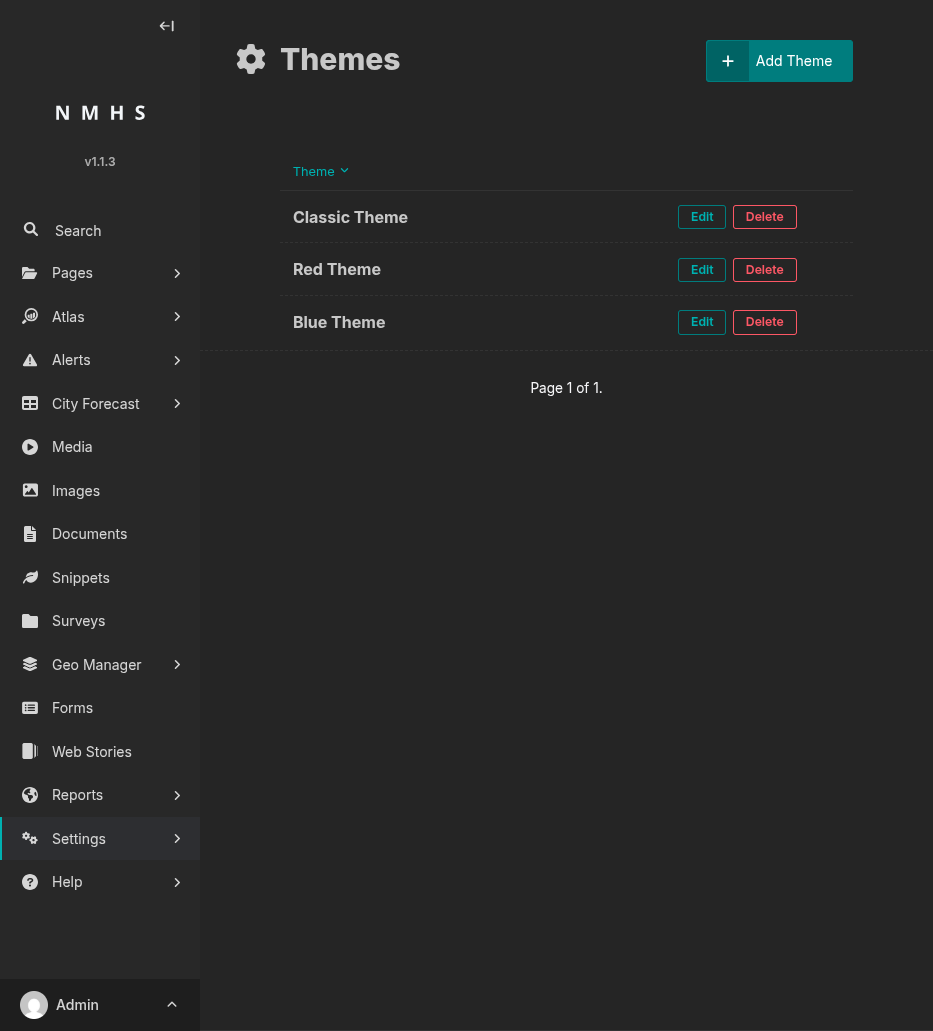This screenshot has height=1031, width=933.
Task: Toggle the Admin account menu chevron
Action: [x=172, y=1005]
